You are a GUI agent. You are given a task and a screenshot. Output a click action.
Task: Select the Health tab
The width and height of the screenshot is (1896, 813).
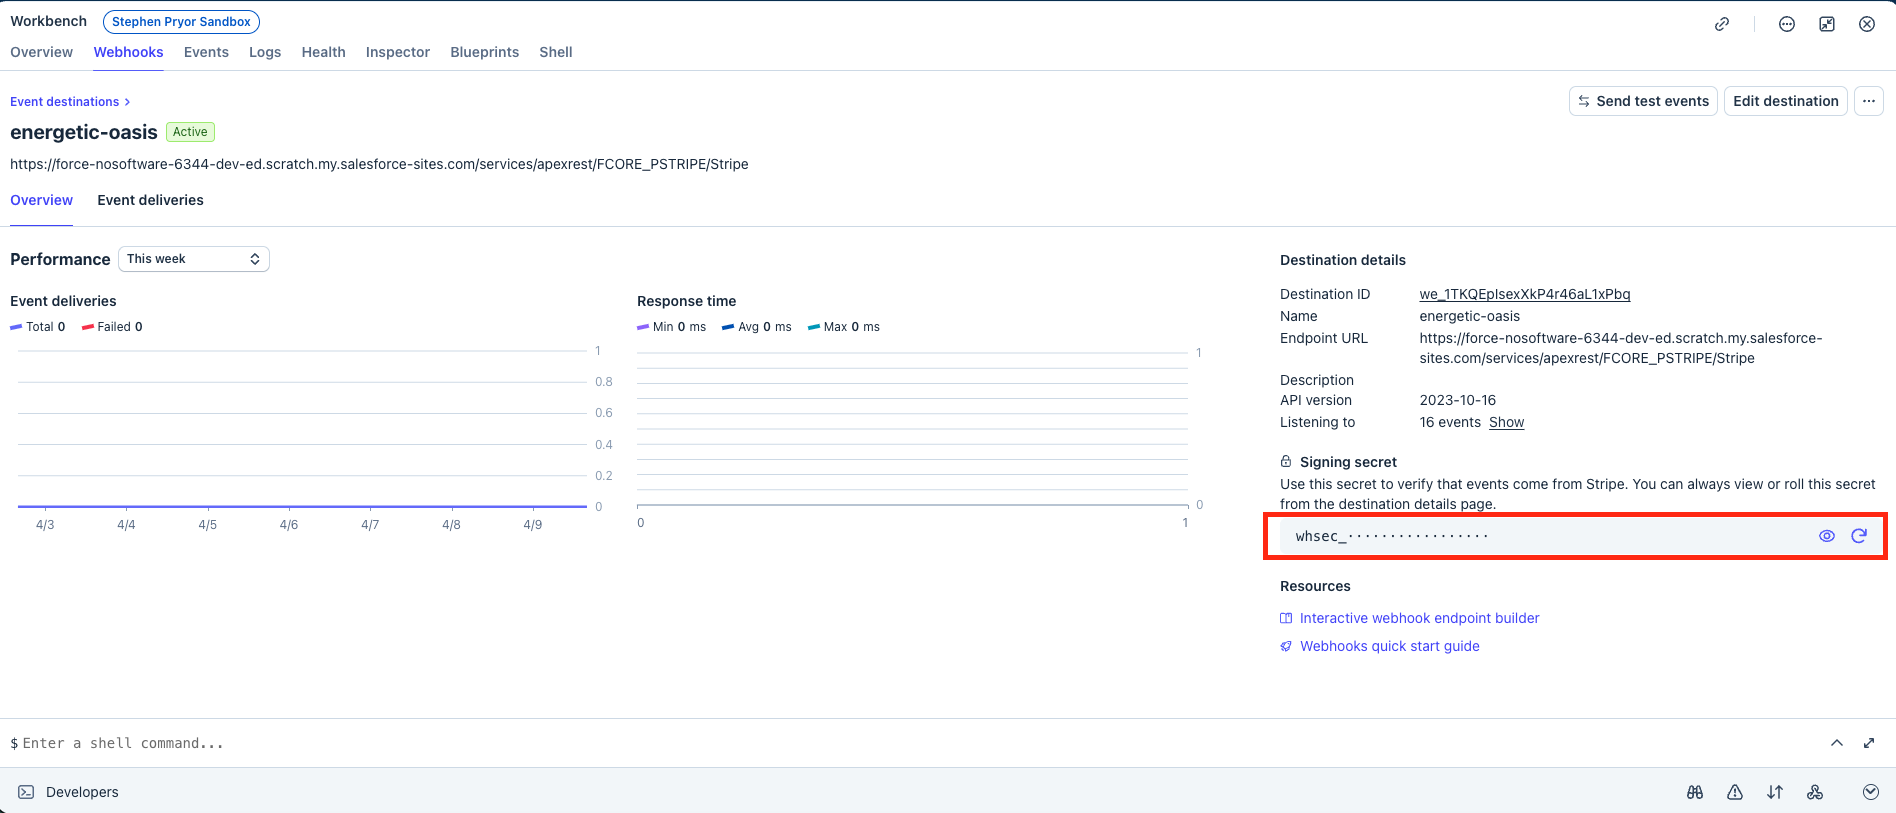pos(324,52)
